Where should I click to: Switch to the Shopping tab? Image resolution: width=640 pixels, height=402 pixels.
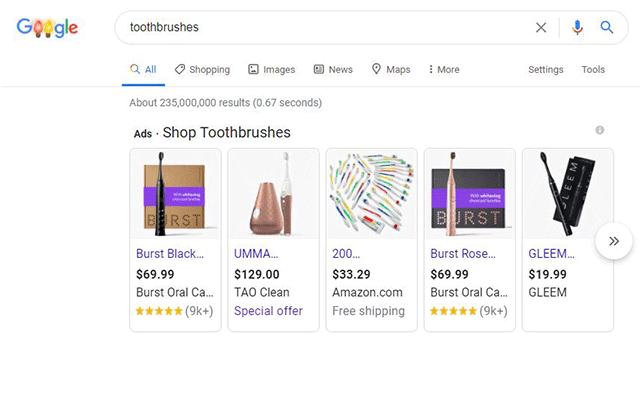coord(202,70)
